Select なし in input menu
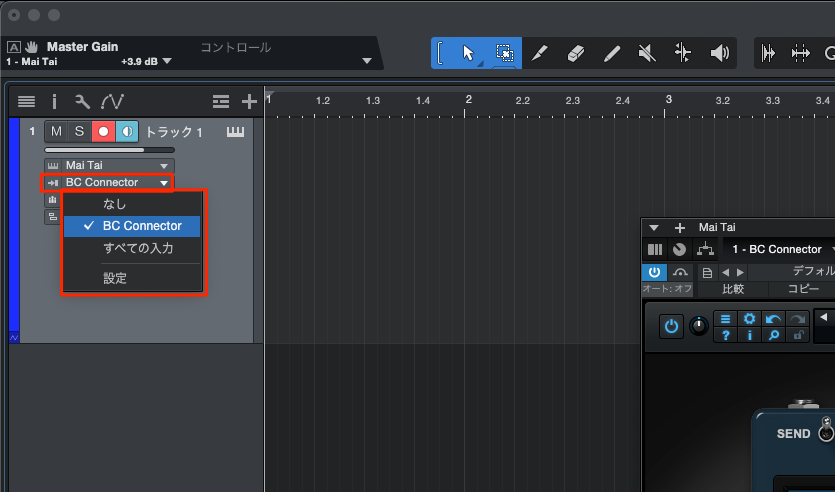835x492 pixels. (x=132, y=204)
